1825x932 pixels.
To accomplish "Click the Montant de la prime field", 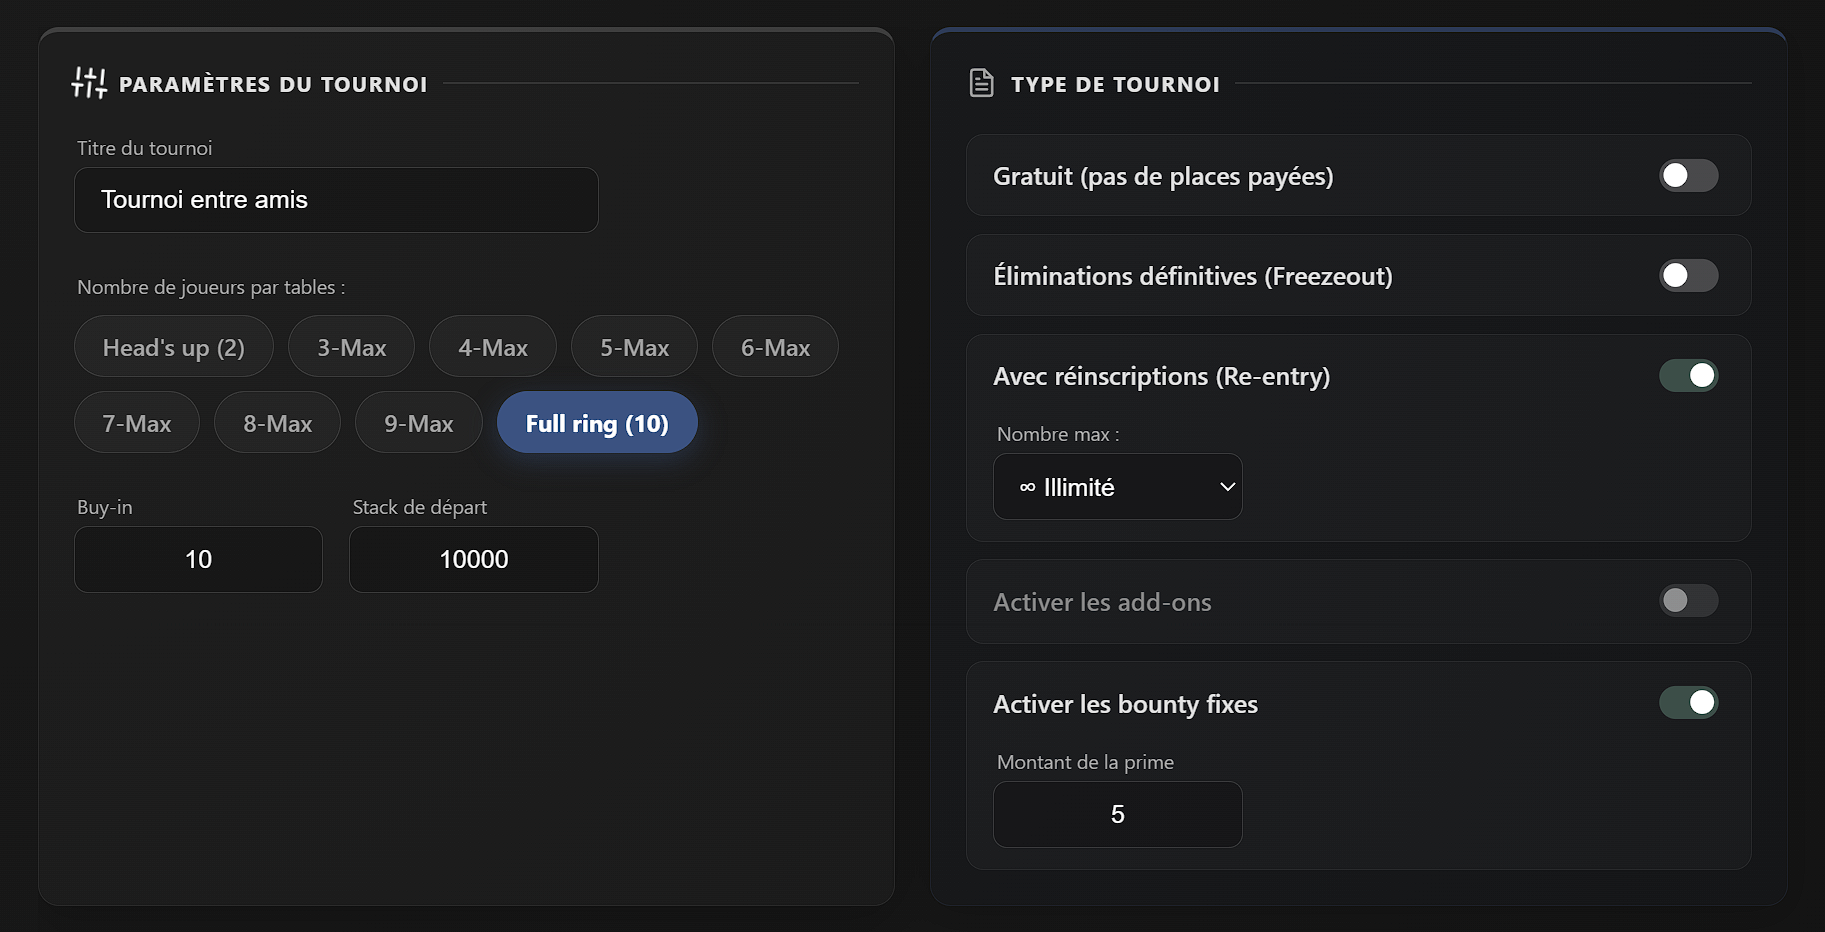I will (x=1118, y=815).
